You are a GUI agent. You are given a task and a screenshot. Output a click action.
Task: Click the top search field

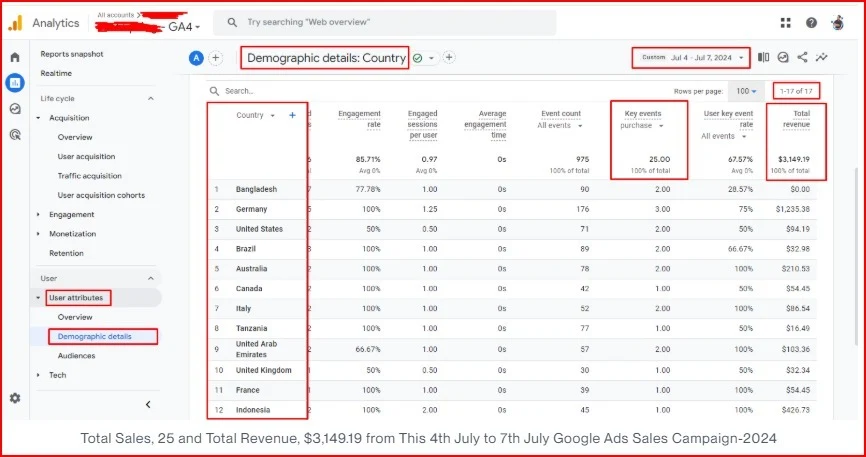(x=384, y=23)
